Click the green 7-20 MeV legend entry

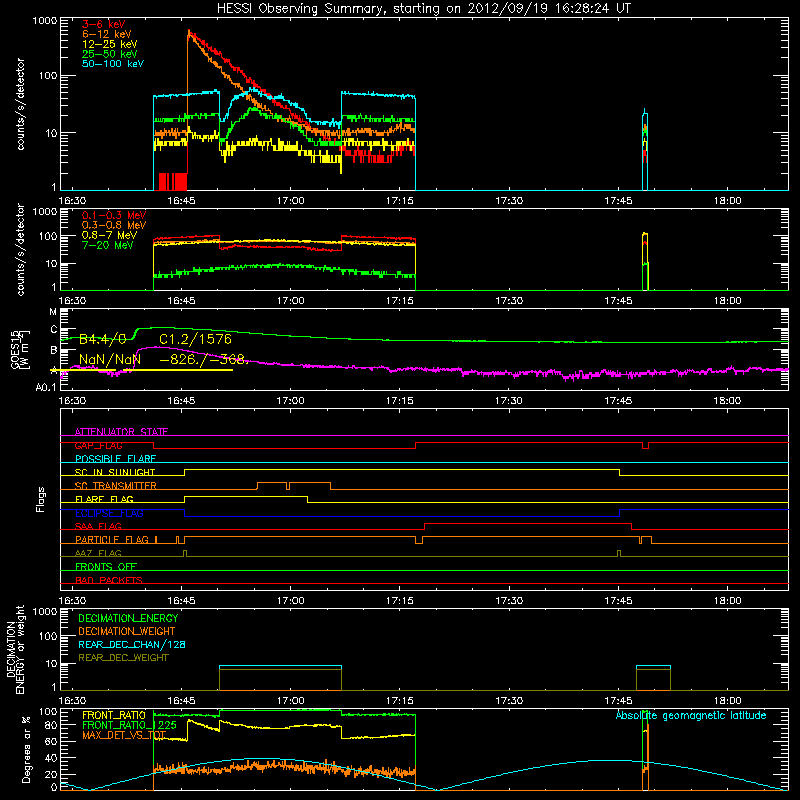click(x=107, y=245)
